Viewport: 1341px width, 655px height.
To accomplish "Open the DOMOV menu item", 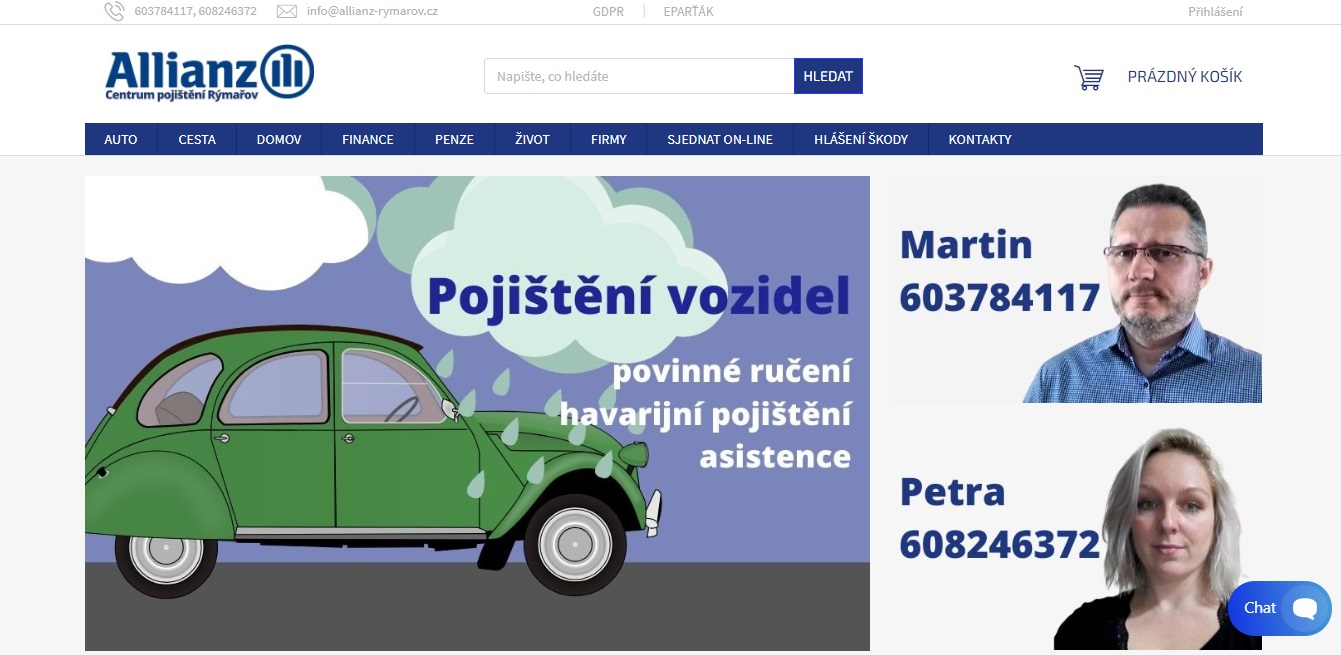I will click(279, 139).
